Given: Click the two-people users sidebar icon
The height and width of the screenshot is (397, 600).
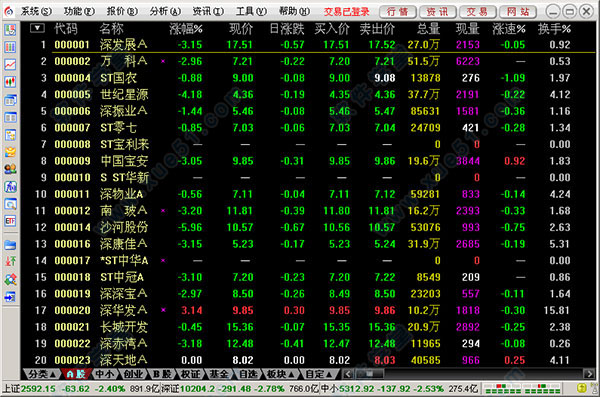Looking at the screenshot, I should coord(10,168).
